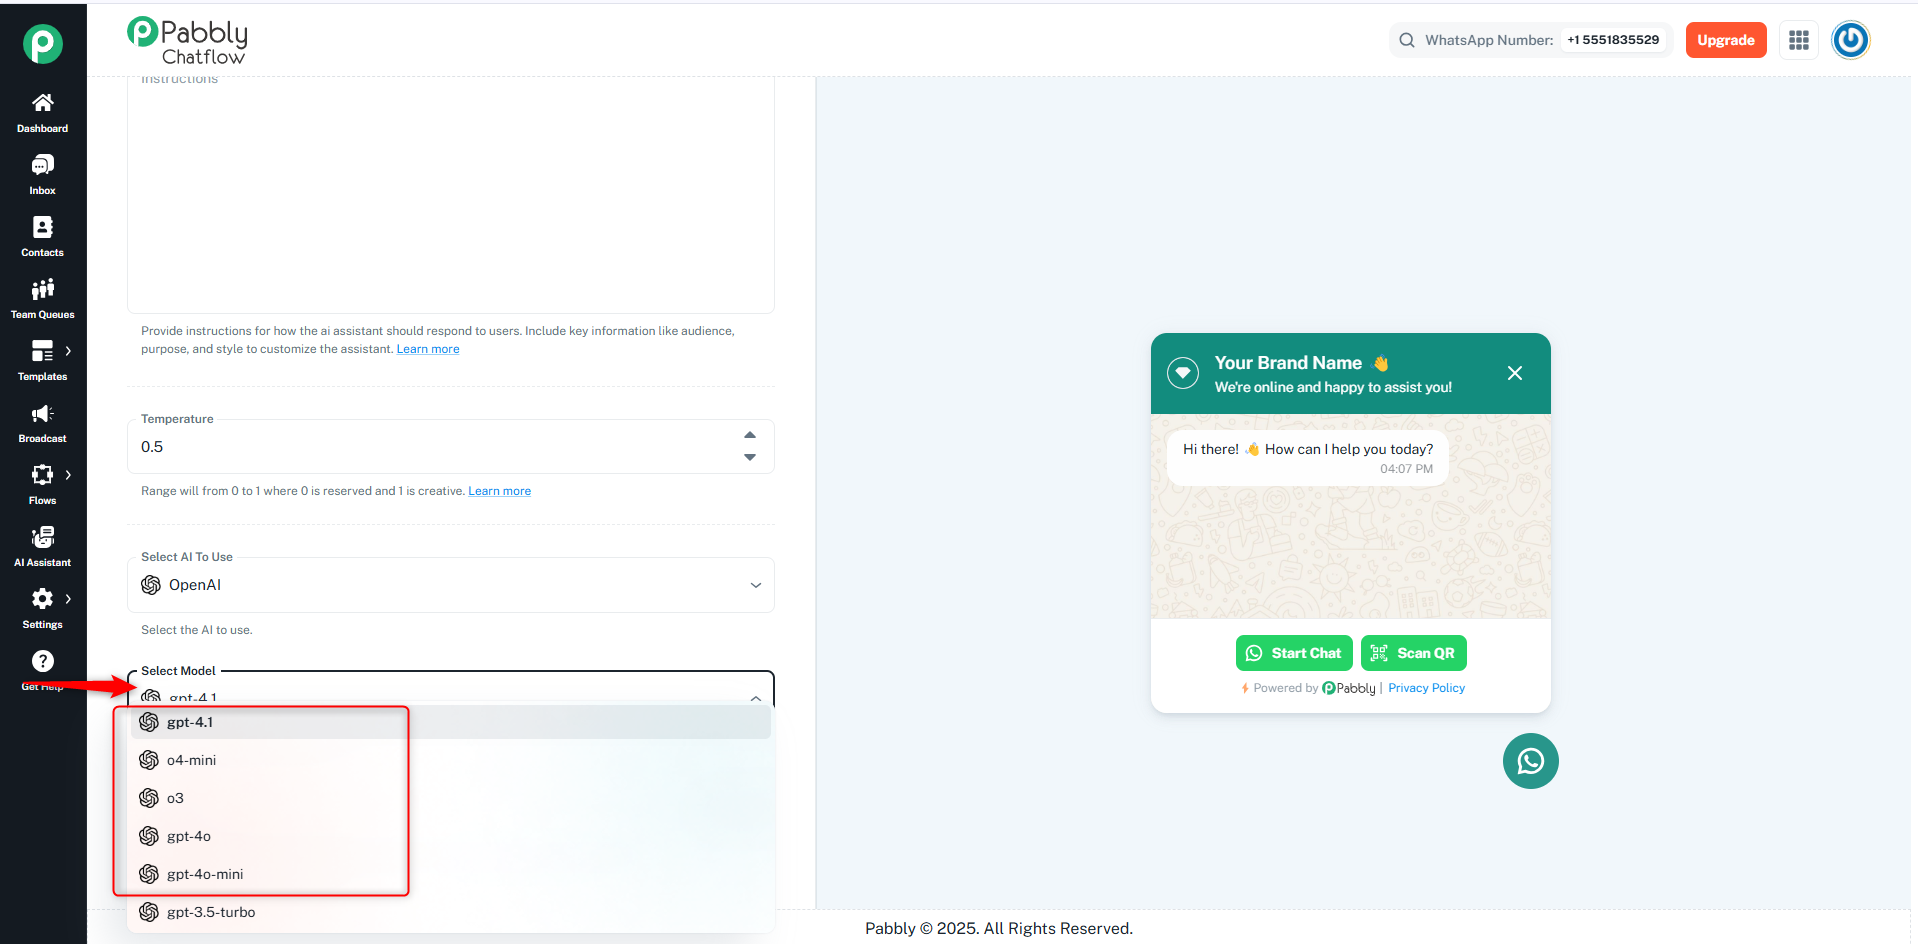This screenshot has height=944, width=1918.
Task: Increase the Temperature value with up arrow
Action: click(x=750, y=435)
